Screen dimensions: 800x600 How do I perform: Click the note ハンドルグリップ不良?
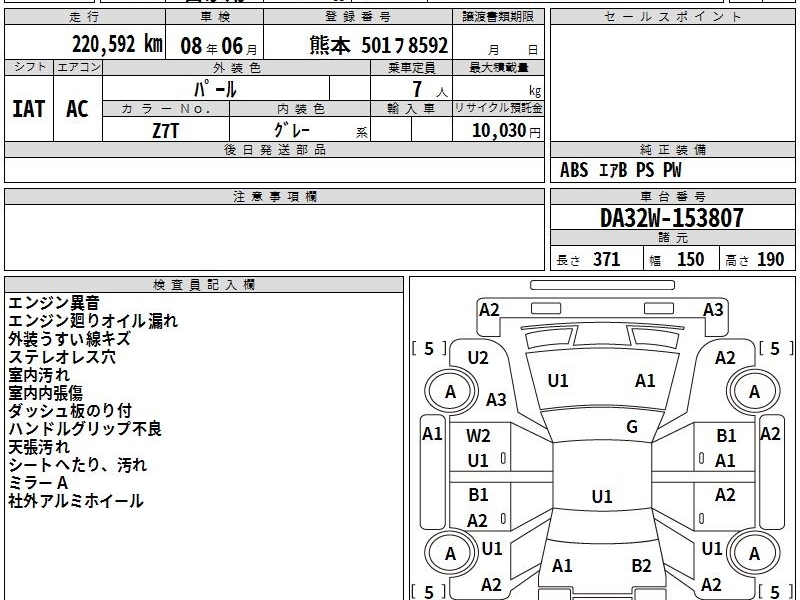tap(85, 429)
